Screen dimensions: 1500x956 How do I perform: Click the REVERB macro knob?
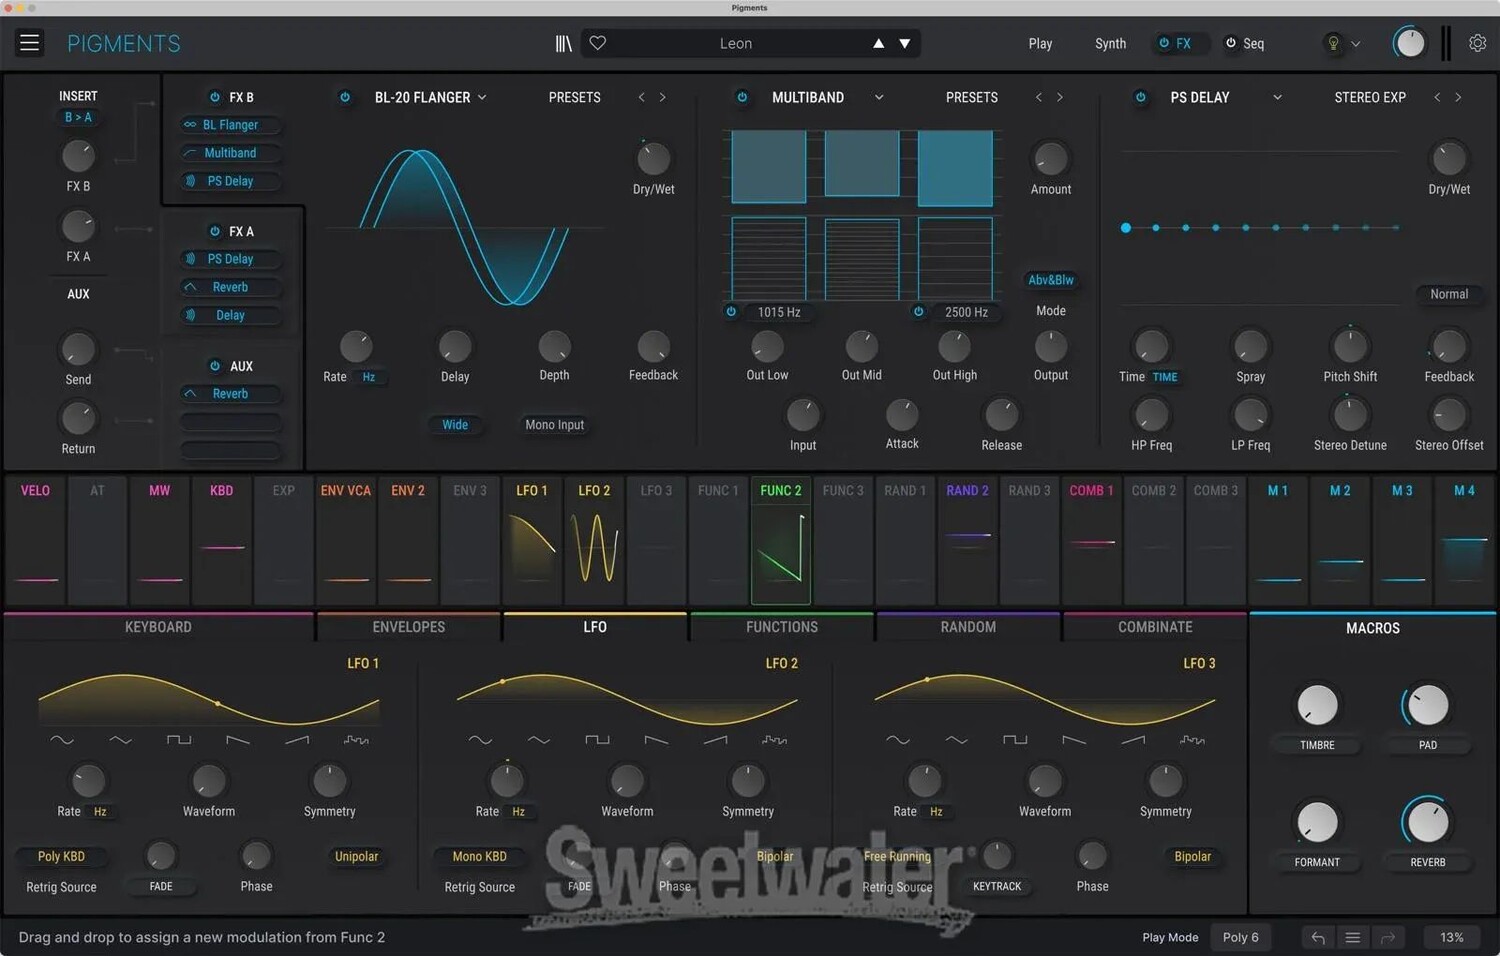click(x=1427, y=822)
